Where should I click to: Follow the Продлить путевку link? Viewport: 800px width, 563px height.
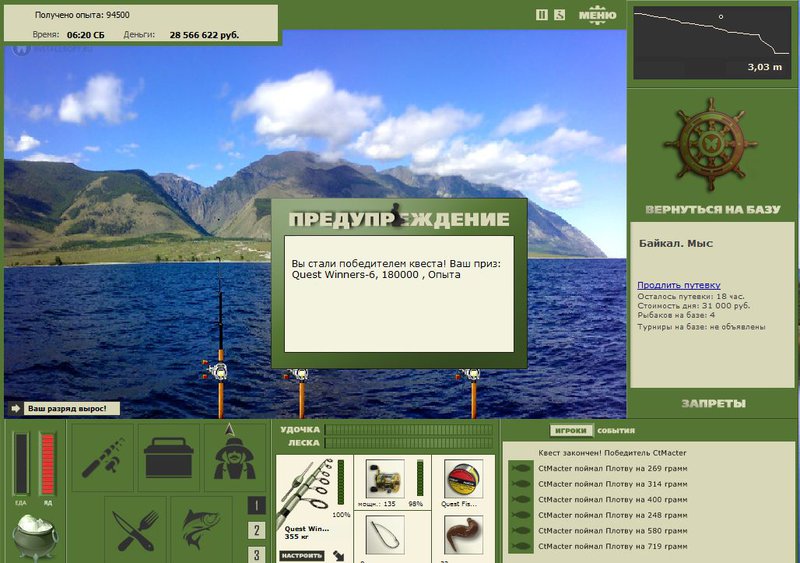(x=679, y=285)
